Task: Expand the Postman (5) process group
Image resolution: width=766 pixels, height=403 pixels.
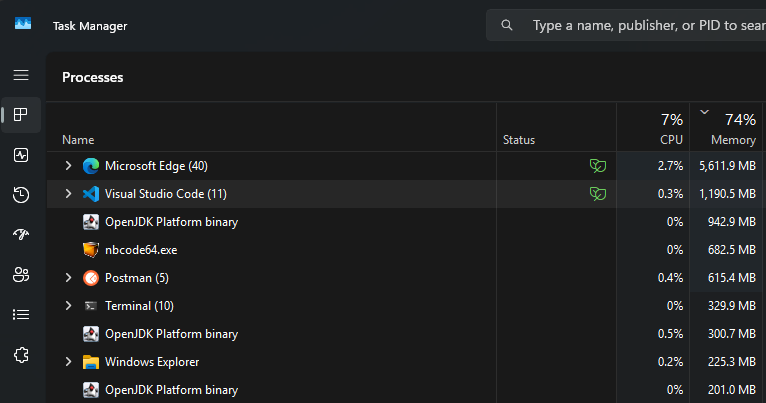Action: (68, 278)
